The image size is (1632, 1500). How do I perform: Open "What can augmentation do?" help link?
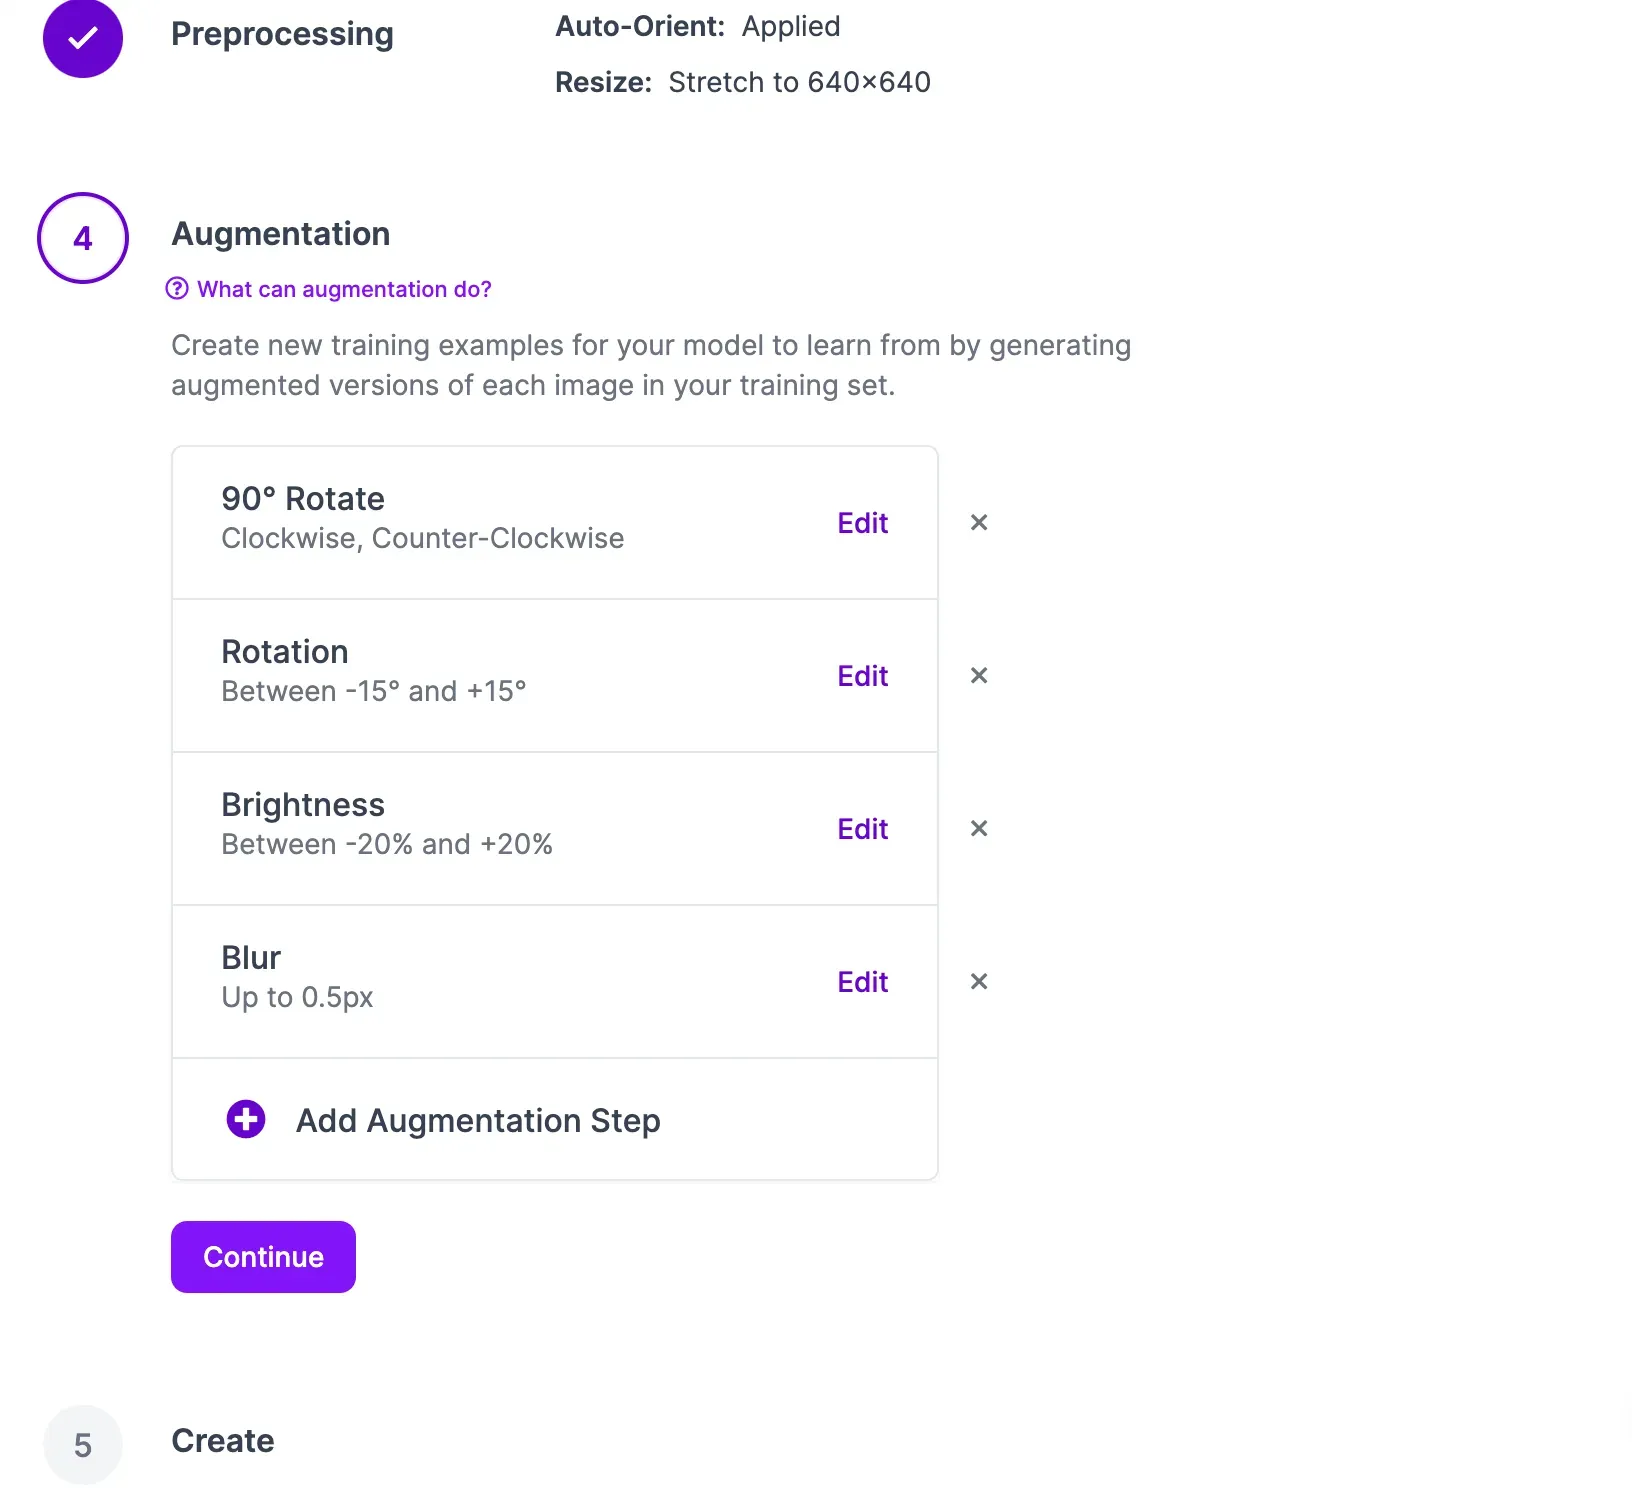click(344, 289)
